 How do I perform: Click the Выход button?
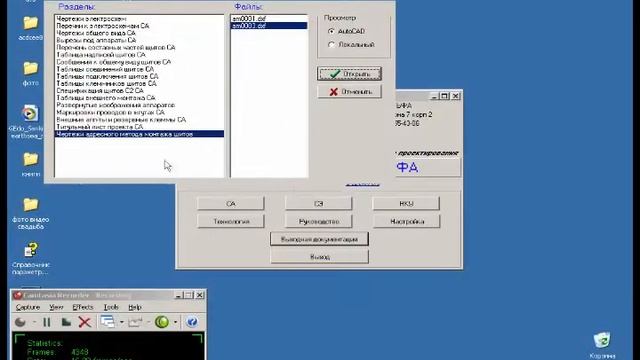[319, 257]
